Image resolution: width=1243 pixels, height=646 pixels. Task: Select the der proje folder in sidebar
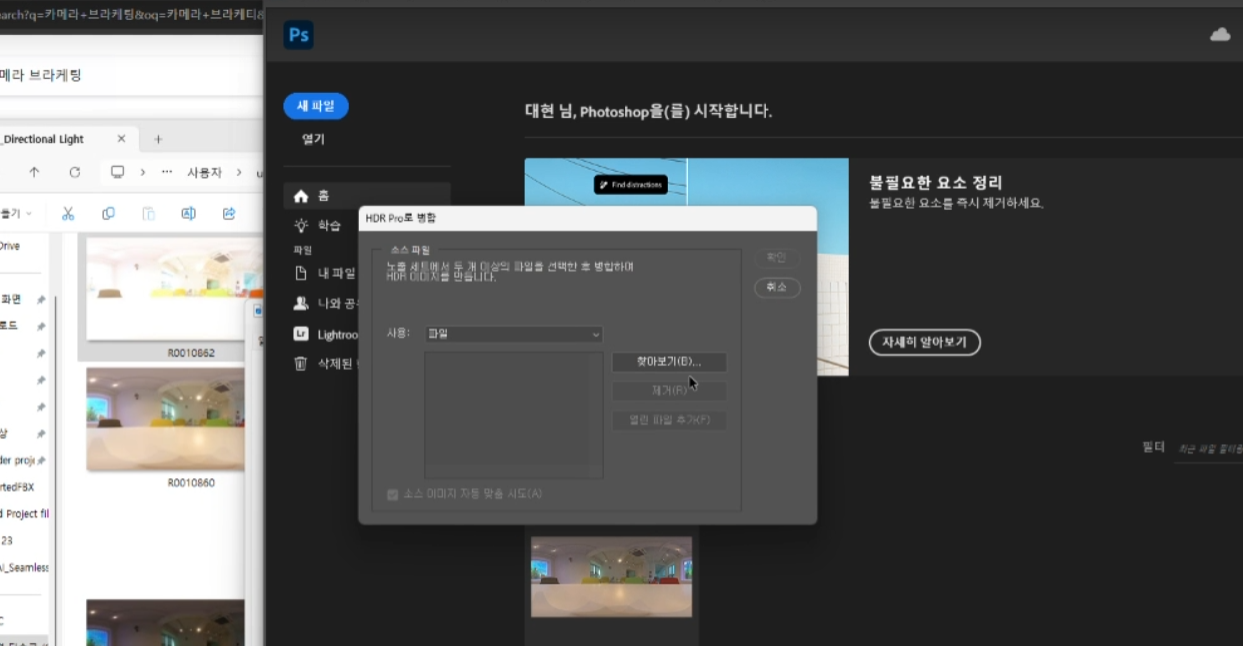[17, 460]
